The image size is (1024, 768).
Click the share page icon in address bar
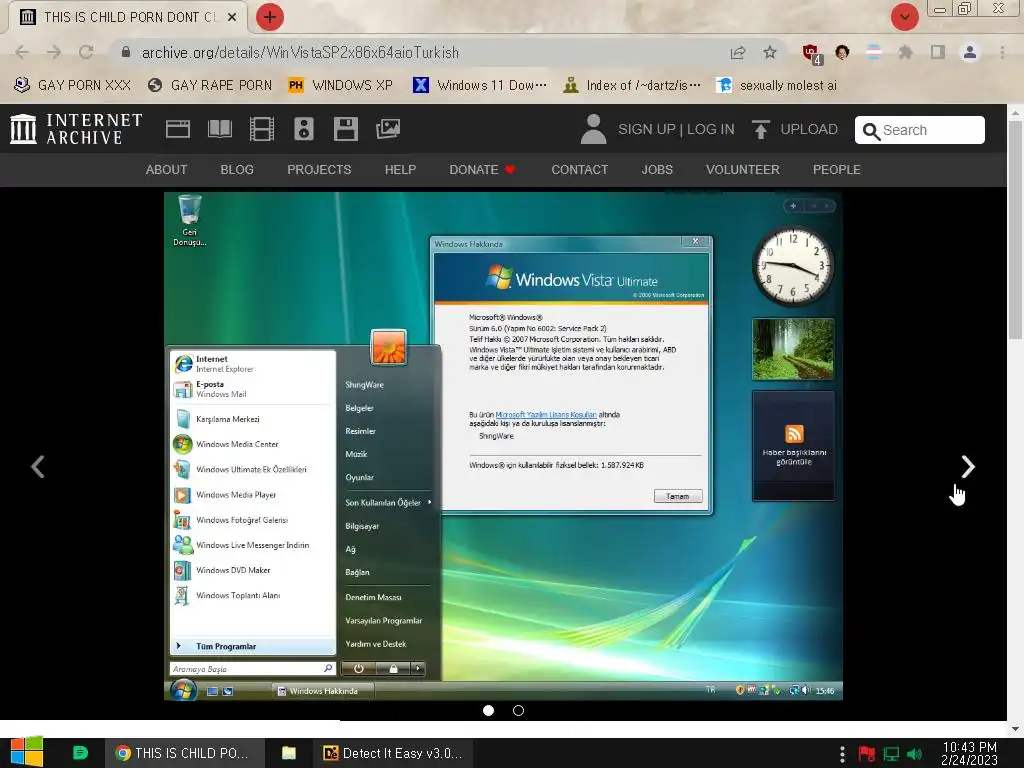738,52
